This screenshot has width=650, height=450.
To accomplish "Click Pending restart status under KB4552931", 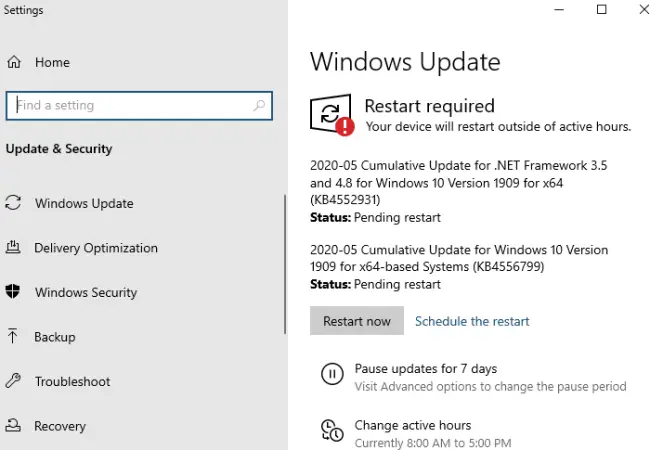I will pyautogui.click(x=397, y=218).
